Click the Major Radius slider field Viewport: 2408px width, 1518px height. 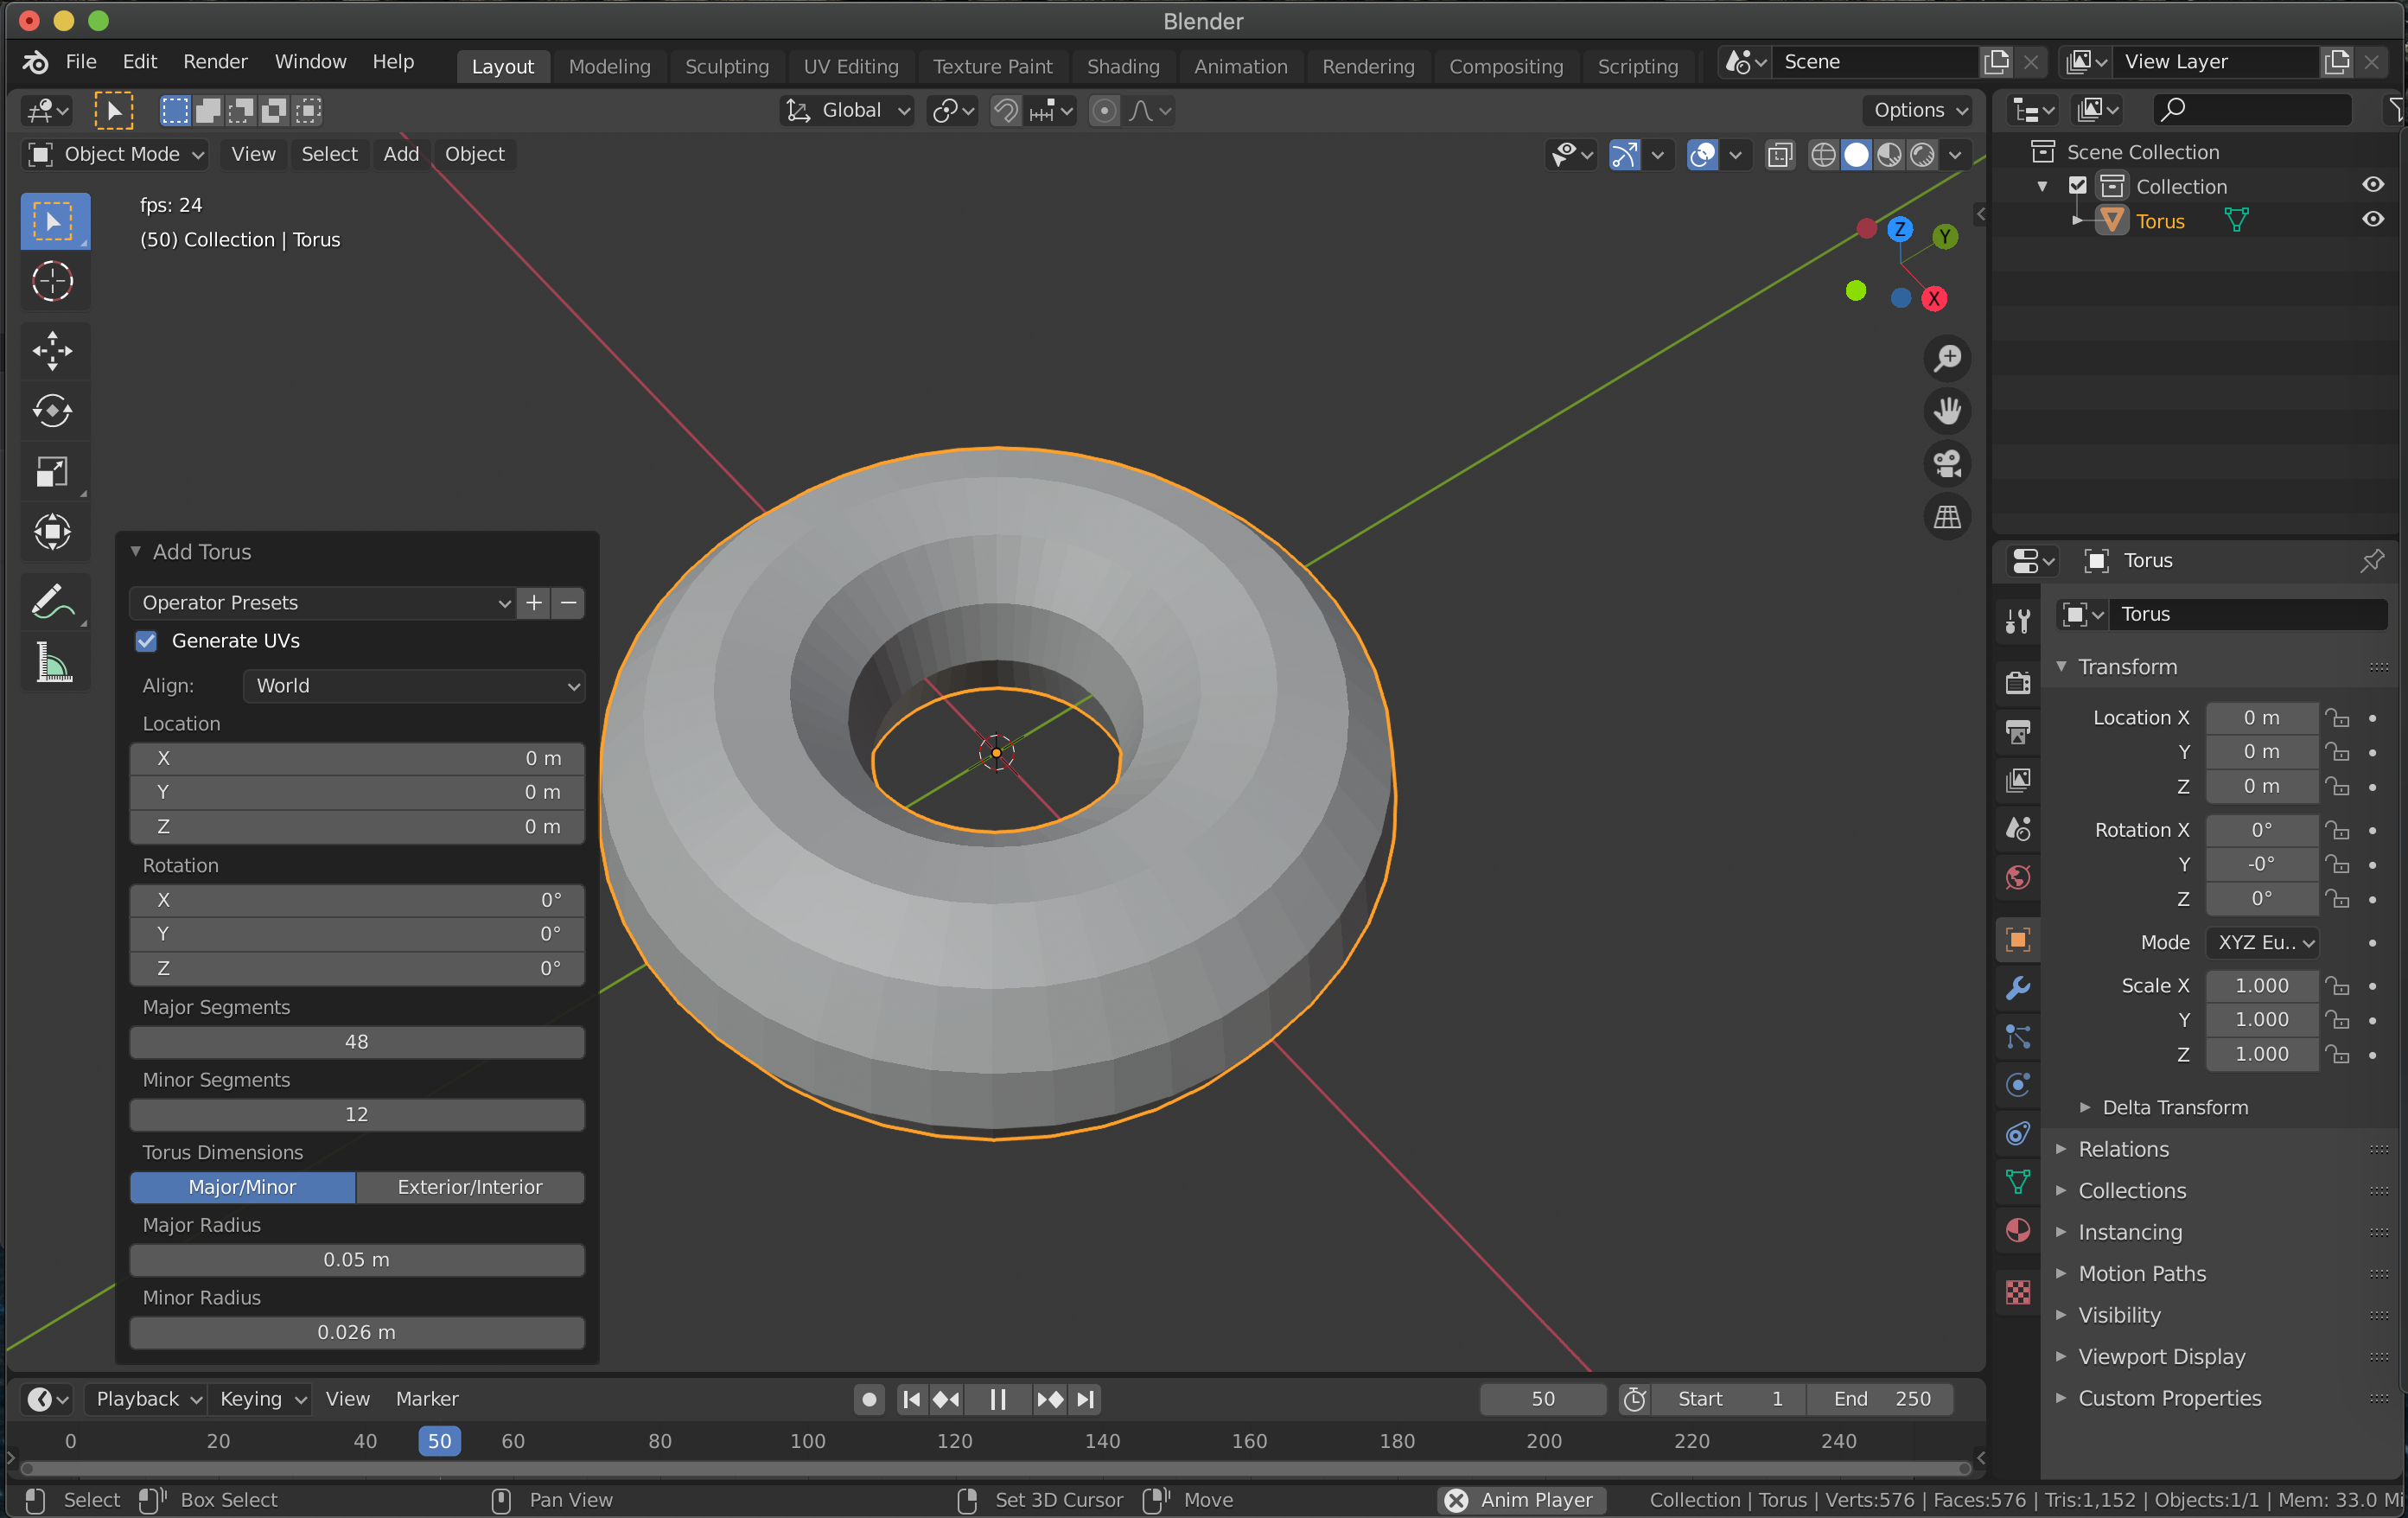[x=356, y=1260]
